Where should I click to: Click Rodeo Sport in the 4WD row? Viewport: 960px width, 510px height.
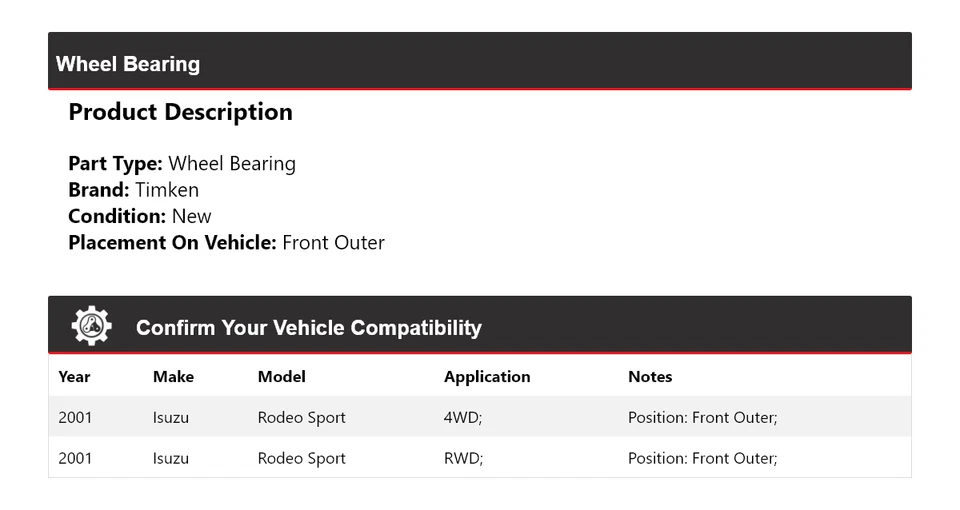pos(301,418)
